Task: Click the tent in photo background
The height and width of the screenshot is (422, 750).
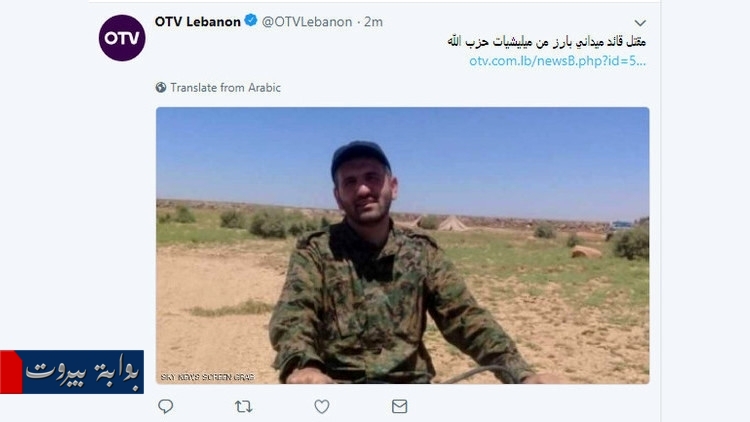Action: pyautogui.click(x=451, y=223)
